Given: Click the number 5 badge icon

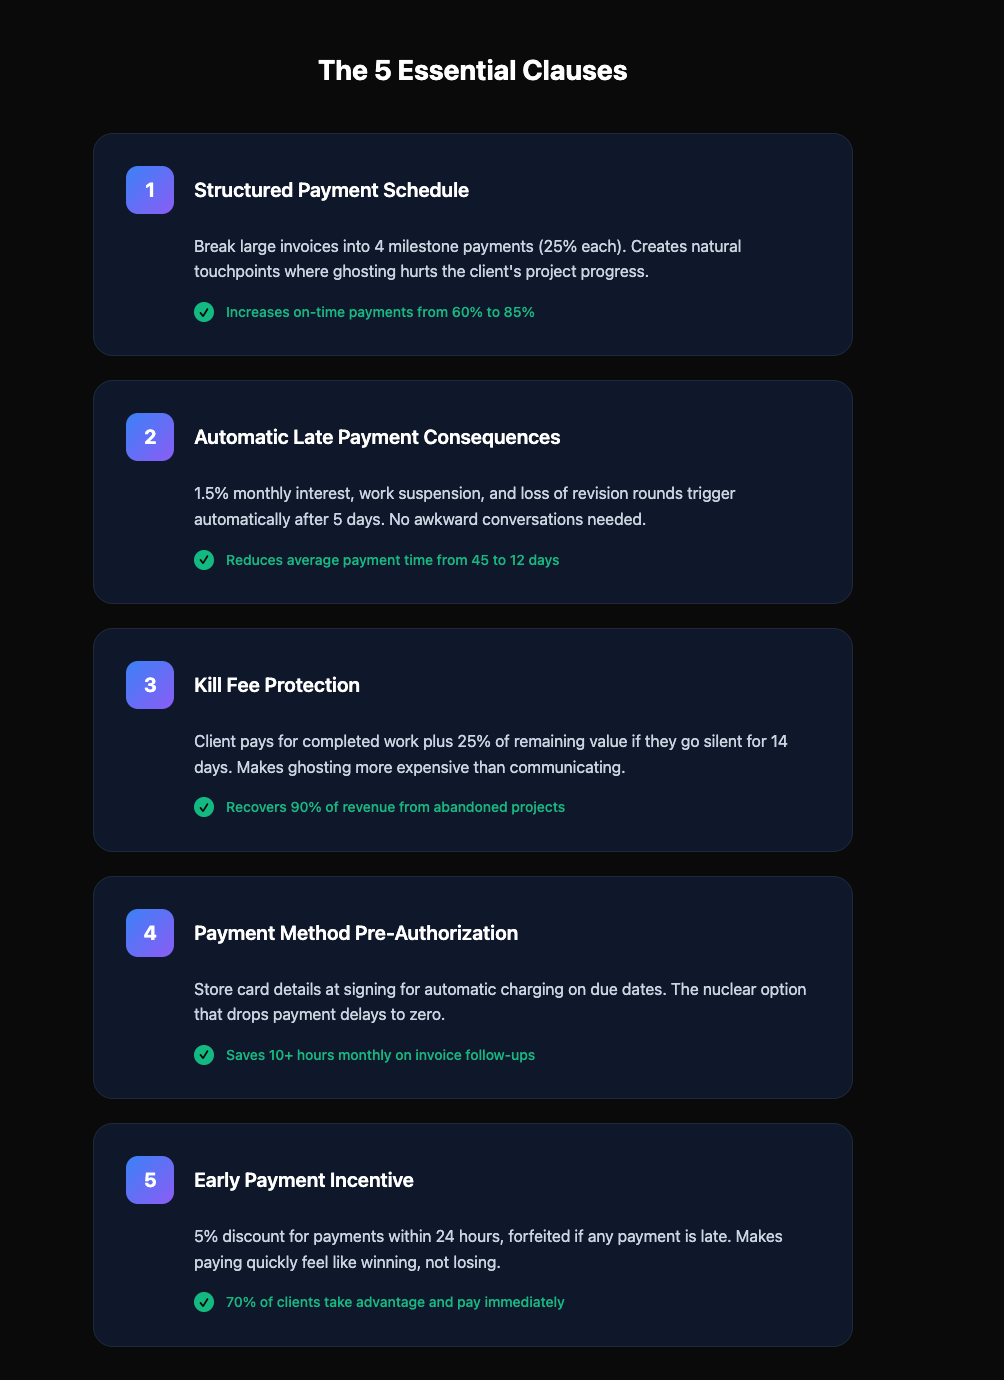Looking at the screenshot, I should click(x=150, y=1180).
